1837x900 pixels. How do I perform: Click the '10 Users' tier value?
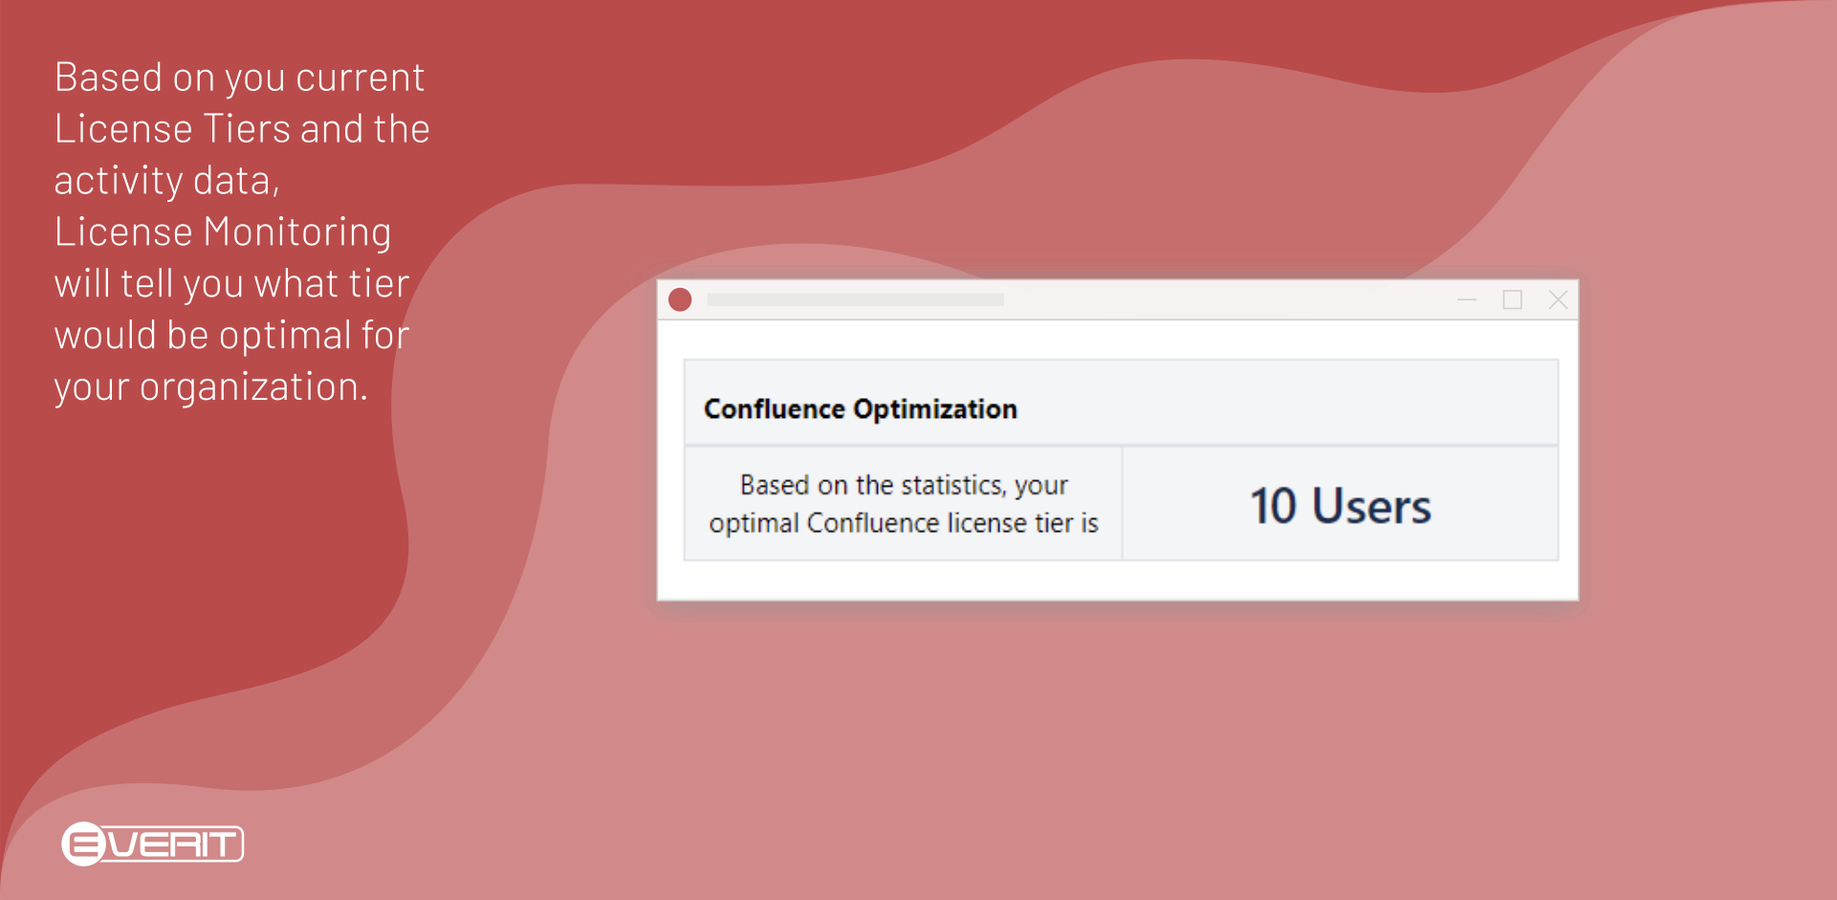1340,506
